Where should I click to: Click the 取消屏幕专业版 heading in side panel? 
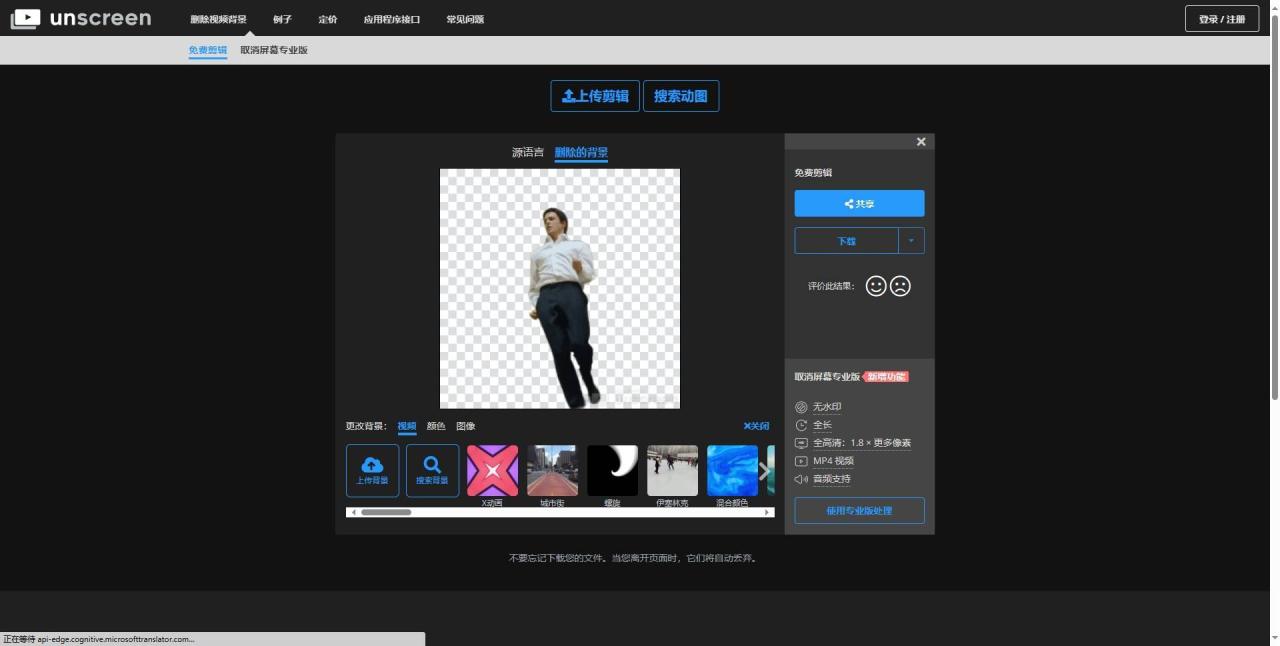coord(827,377)
